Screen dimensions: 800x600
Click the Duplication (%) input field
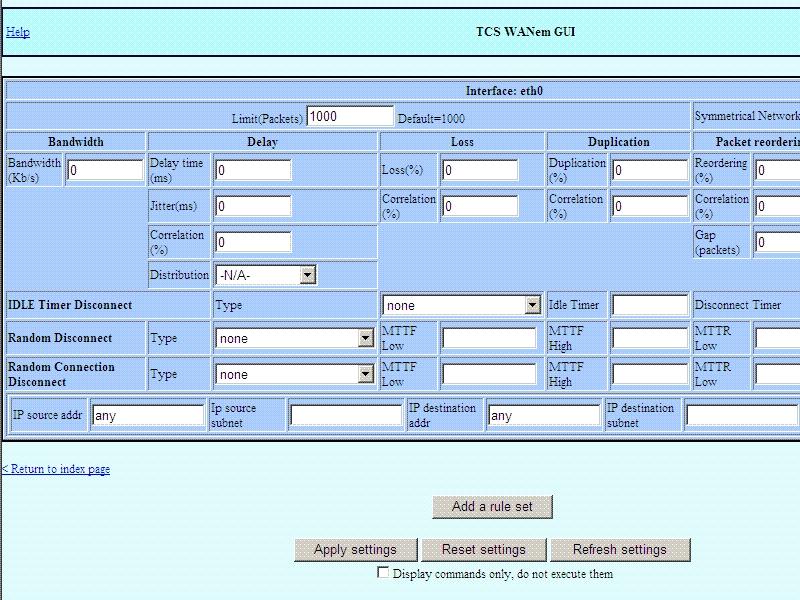coord(650,170)
